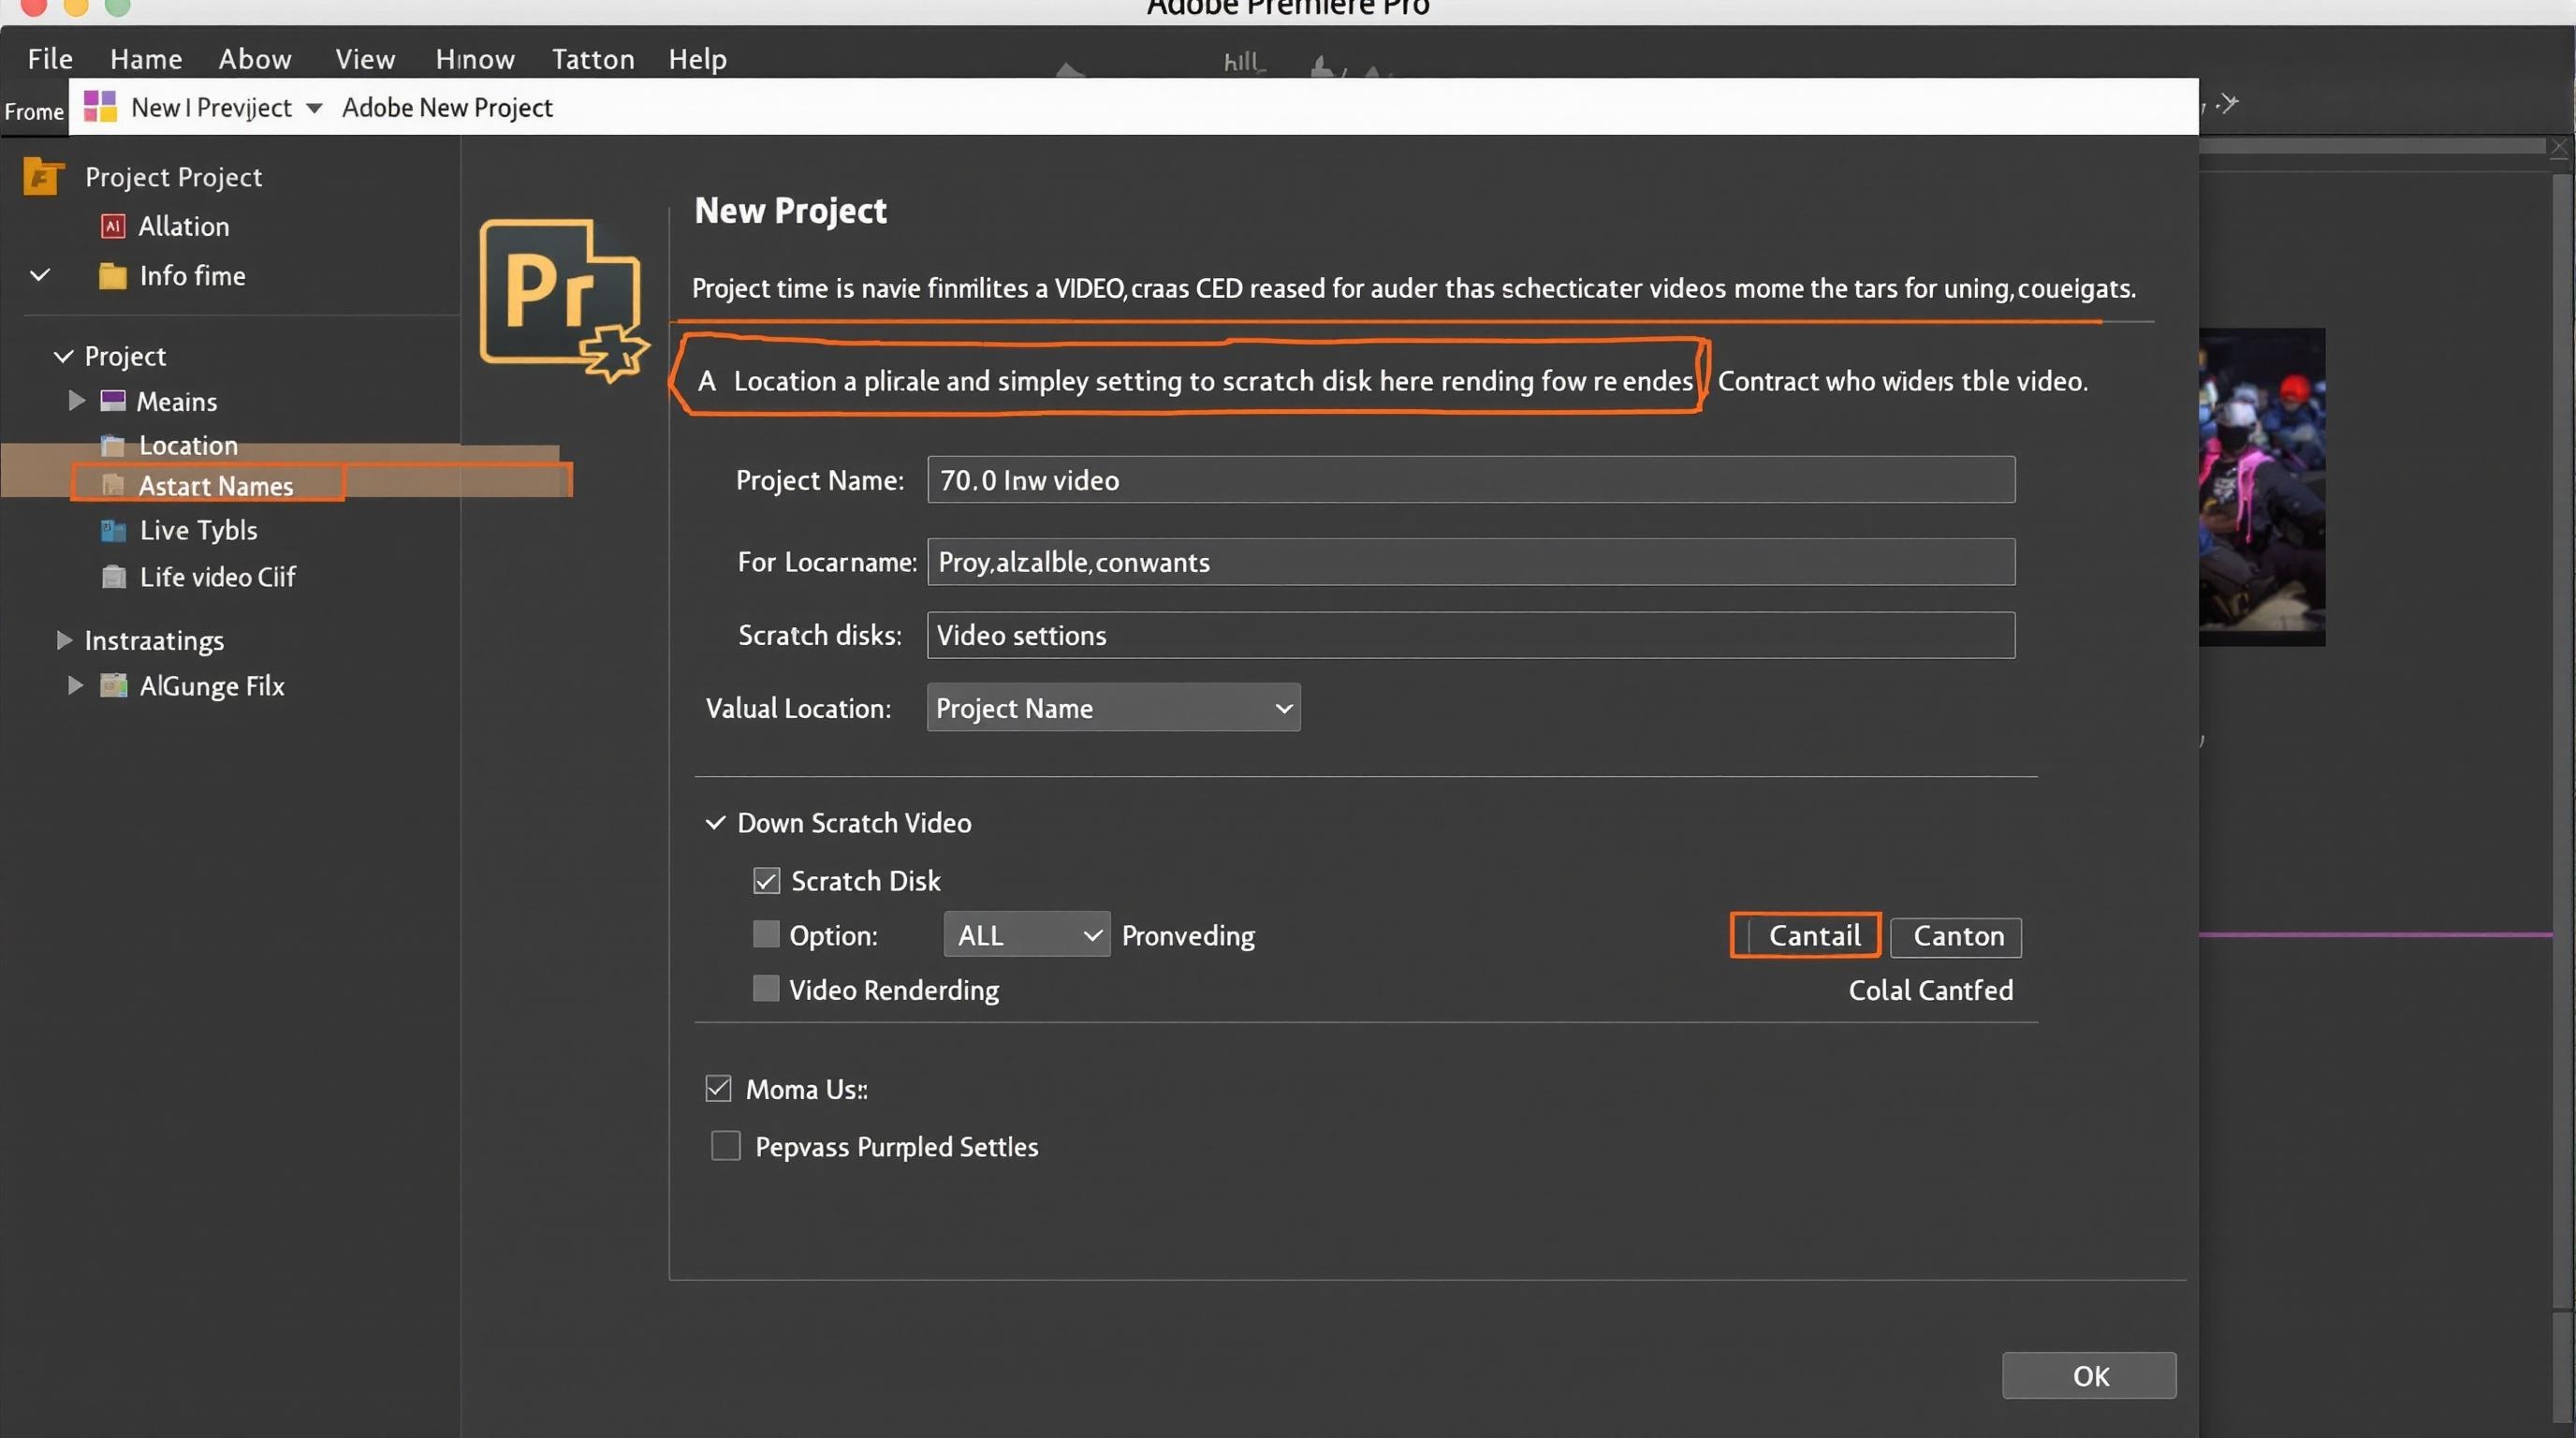Click the colorful New Prevjject tile icon
2576x1438 pixels.
point(100,106)
